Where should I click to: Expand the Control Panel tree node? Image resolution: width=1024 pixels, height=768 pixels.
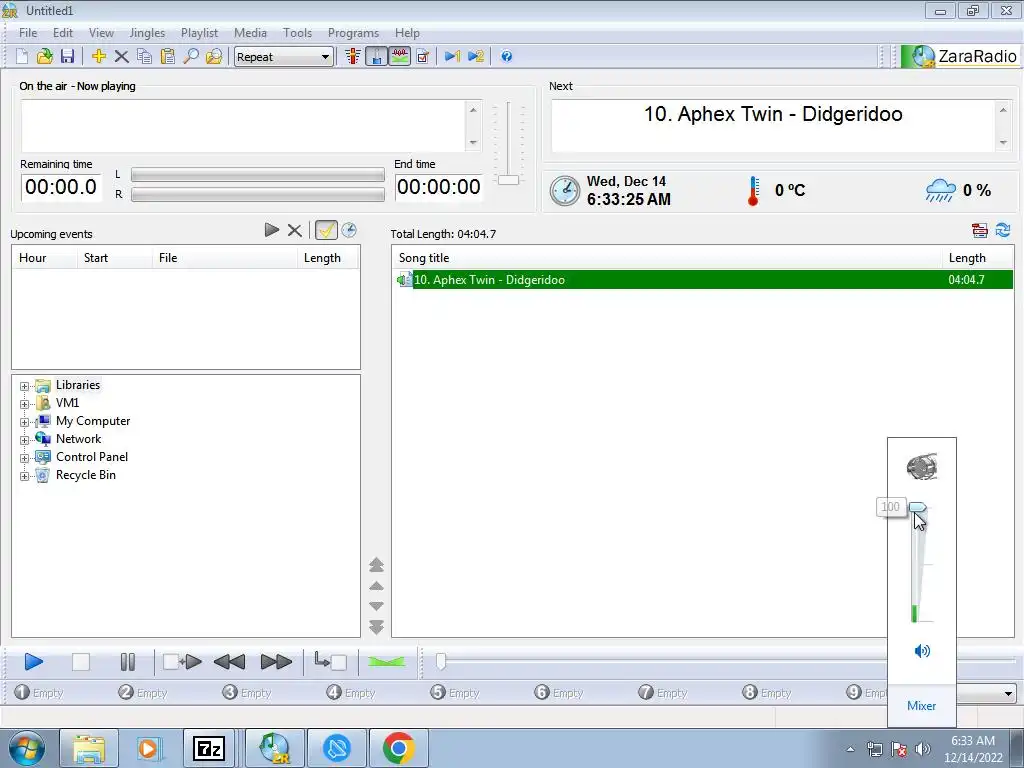tap(24, 458)
